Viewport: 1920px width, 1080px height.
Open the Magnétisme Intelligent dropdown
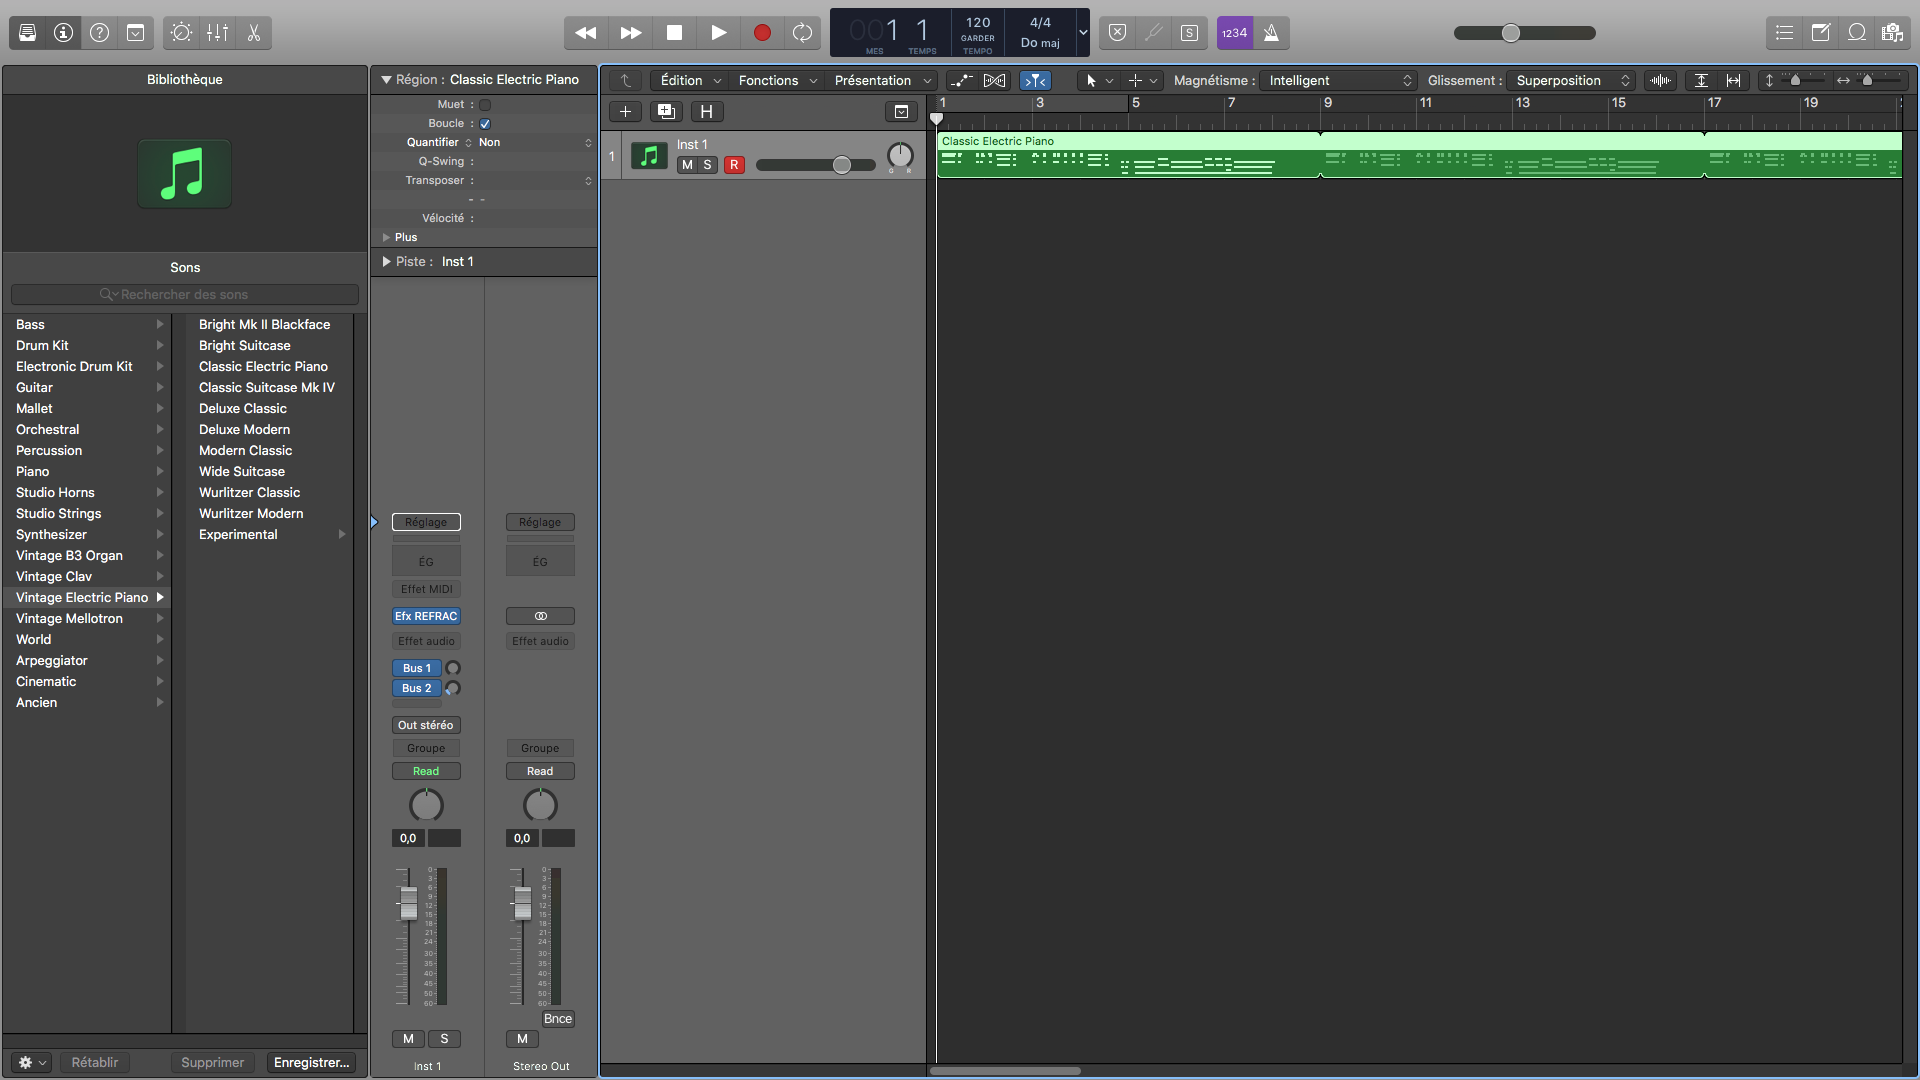click(x=1339, y=81)
